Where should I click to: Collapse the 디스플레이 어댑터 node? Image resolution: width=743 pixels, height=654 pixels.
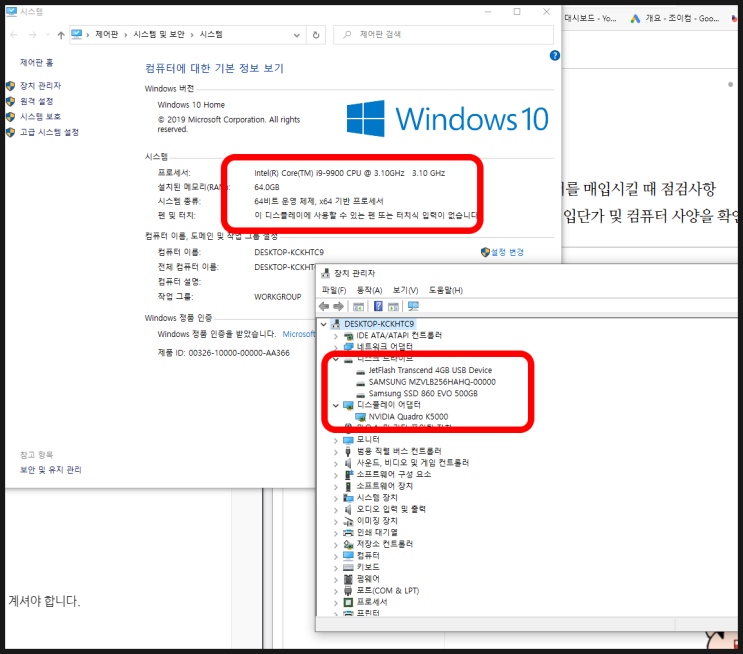click(x=336, y=405)
